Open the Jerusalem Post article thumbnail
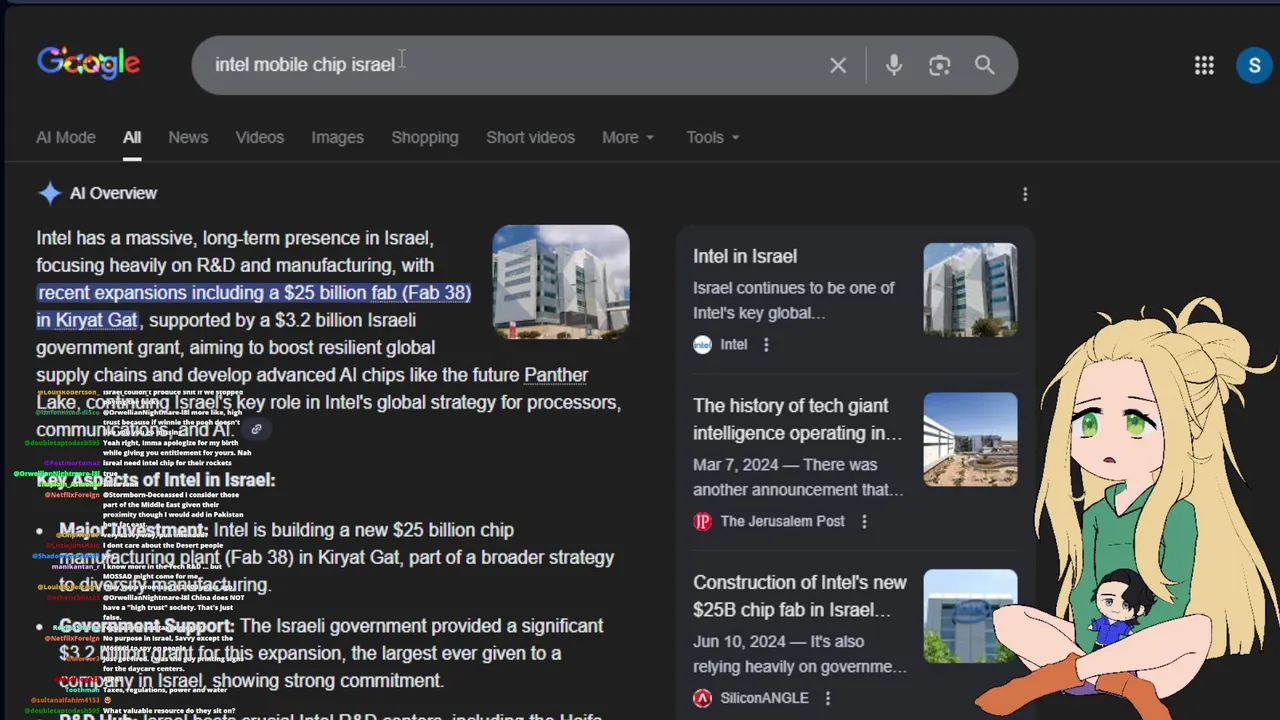Screen dimensions: 1280x720 point(970,439)
